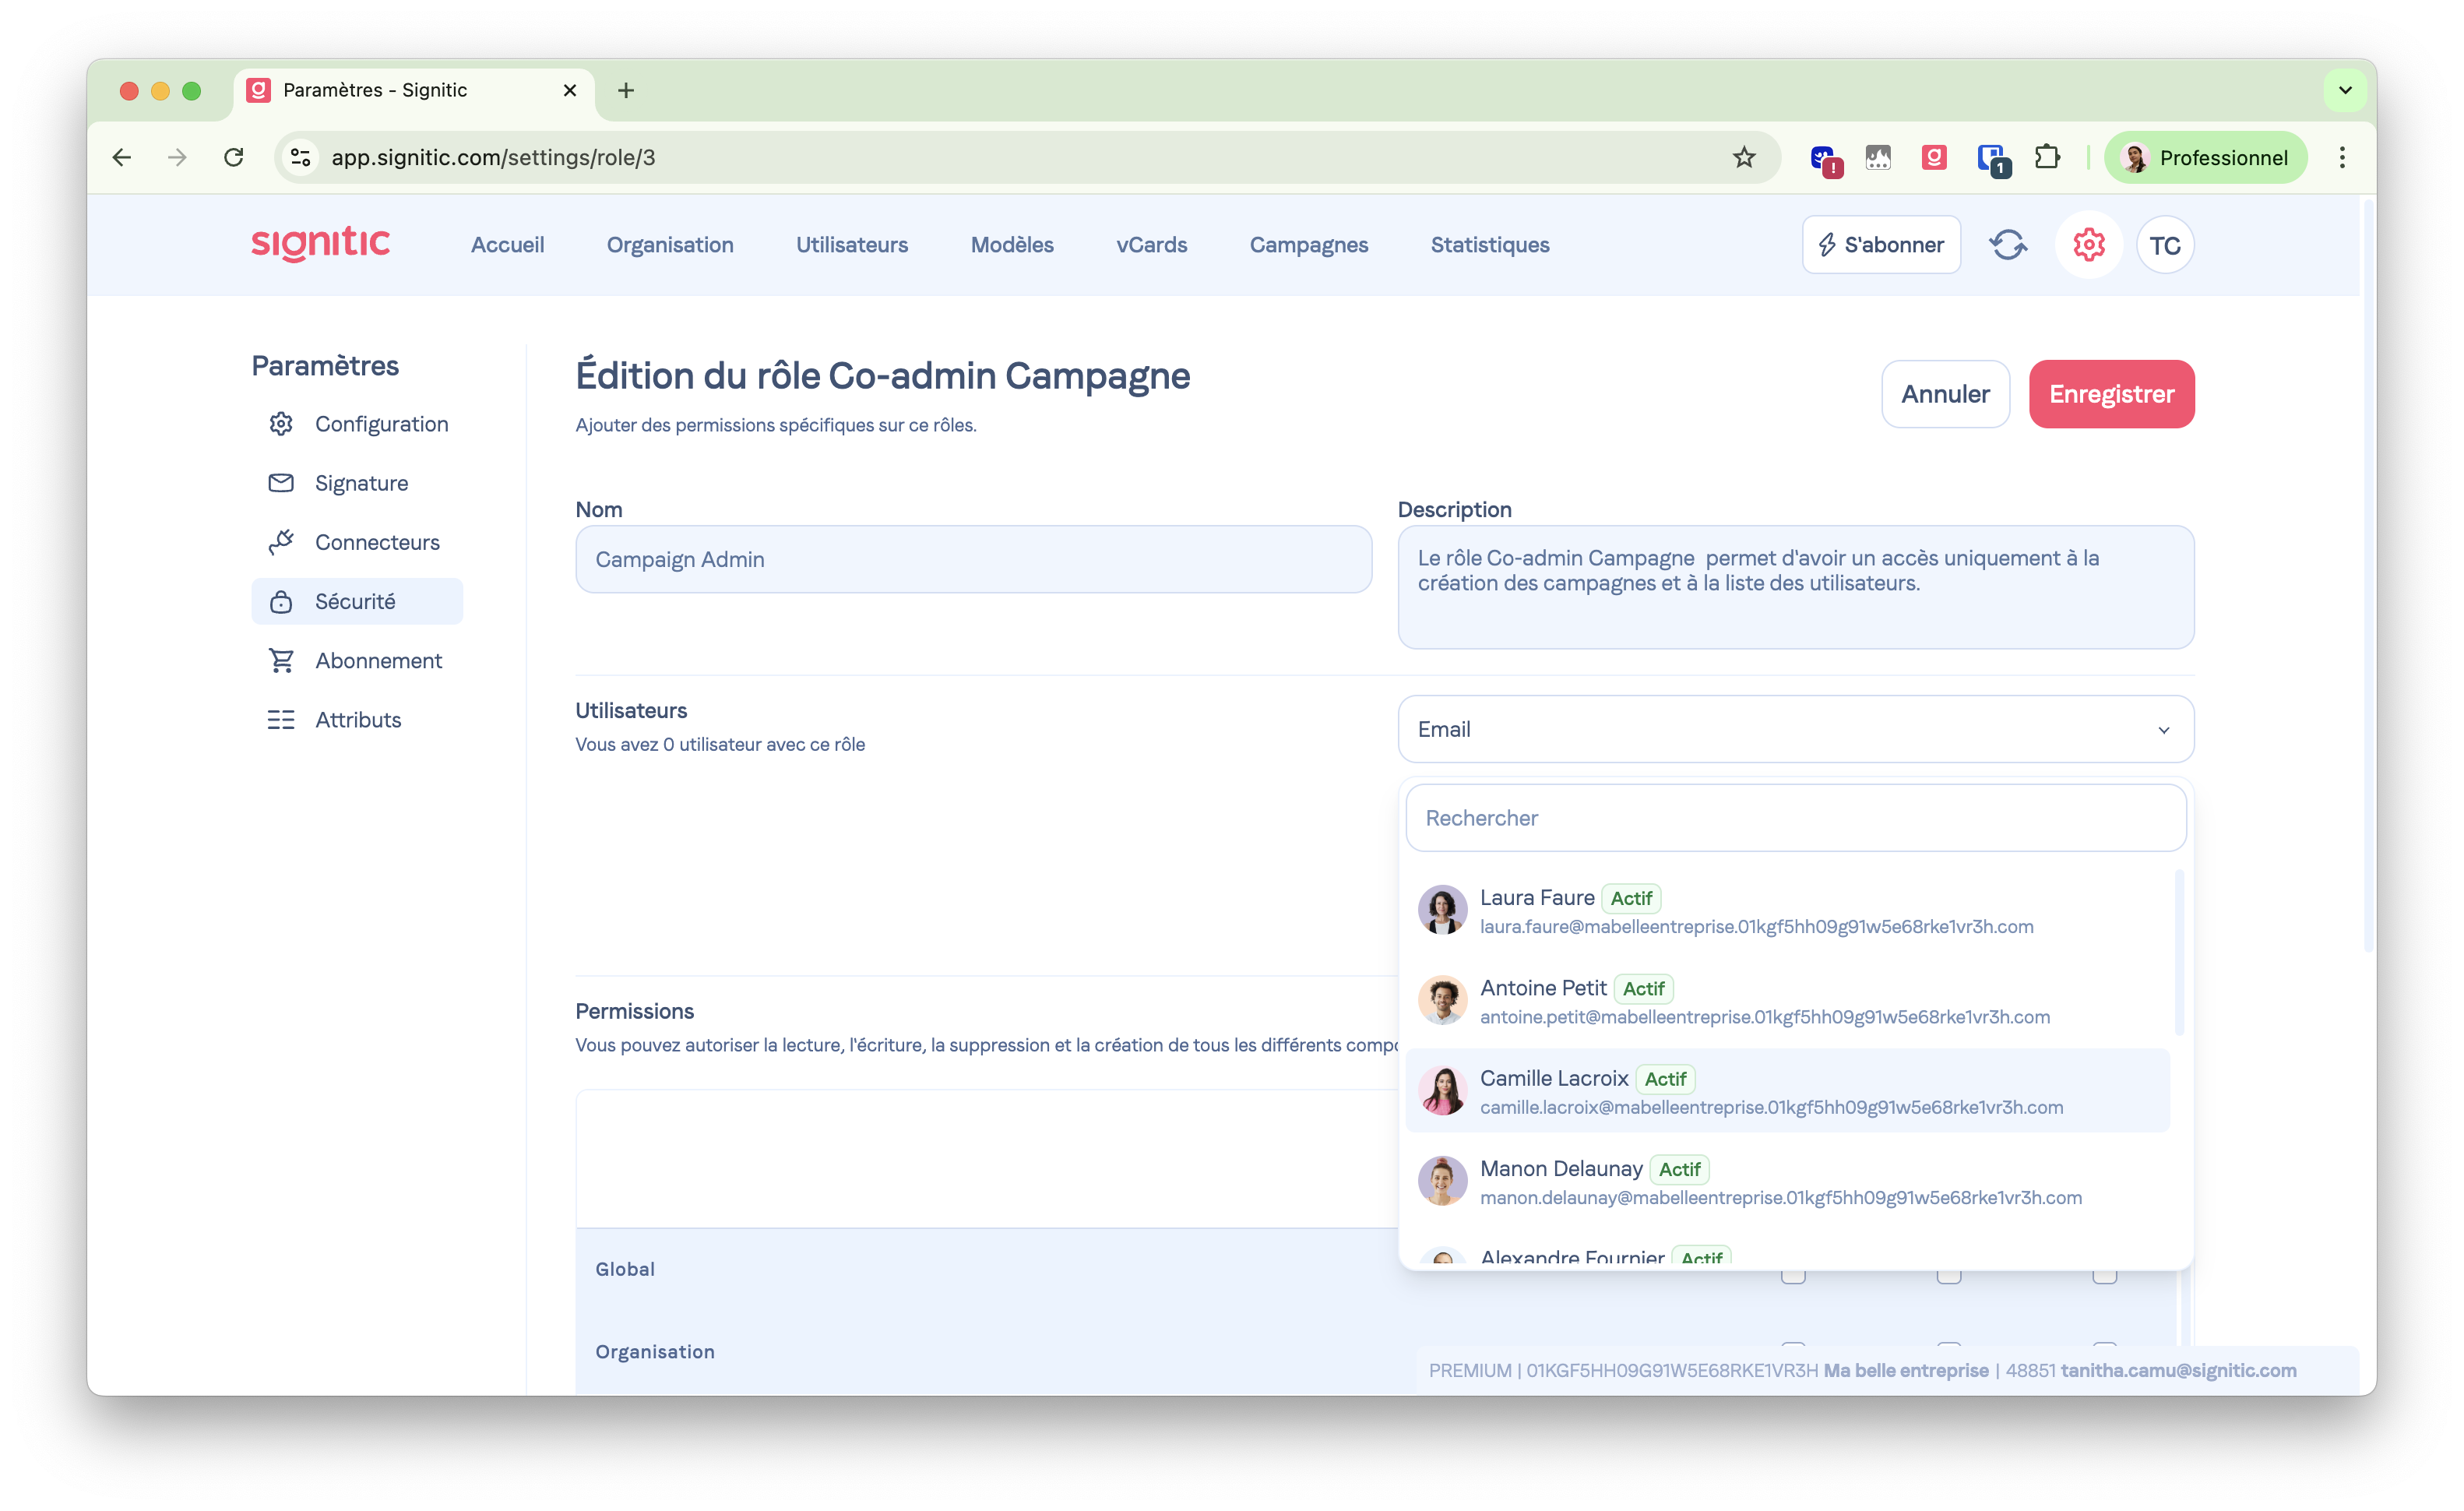This screenshot has height=1511, width=2464.
Task: Go to the Campagnes menu
Action: point(1308,245)
